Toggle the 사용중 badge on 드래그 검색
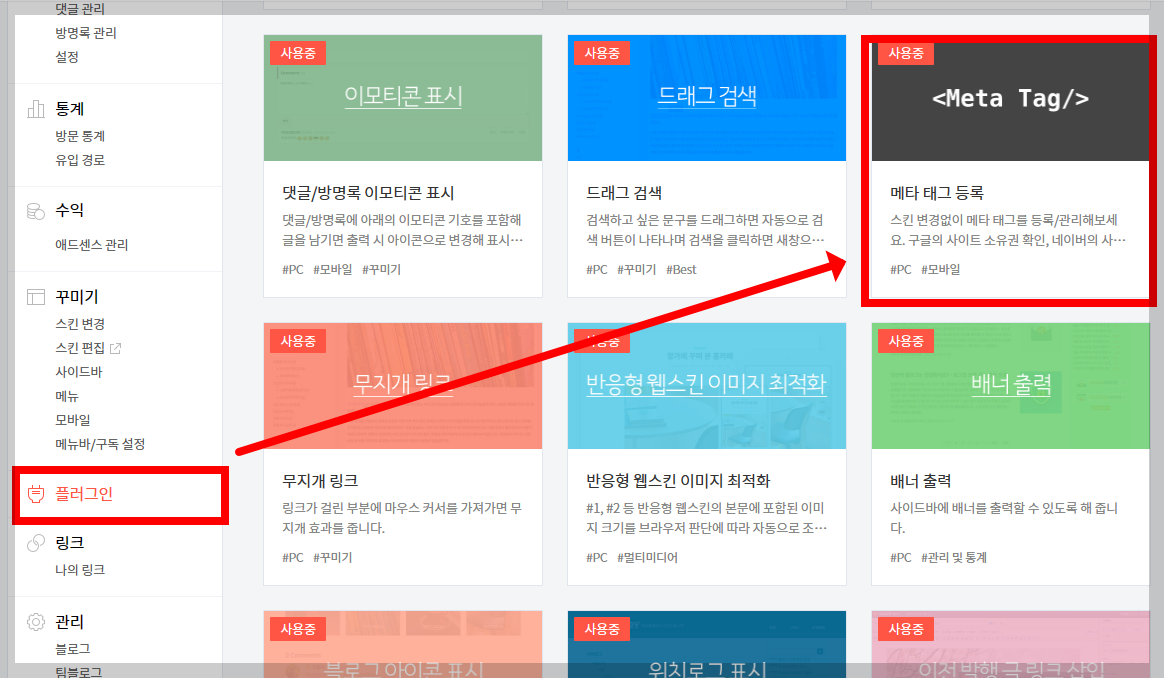This screenshot has height=678, width=1164. [x=601, y=53]
